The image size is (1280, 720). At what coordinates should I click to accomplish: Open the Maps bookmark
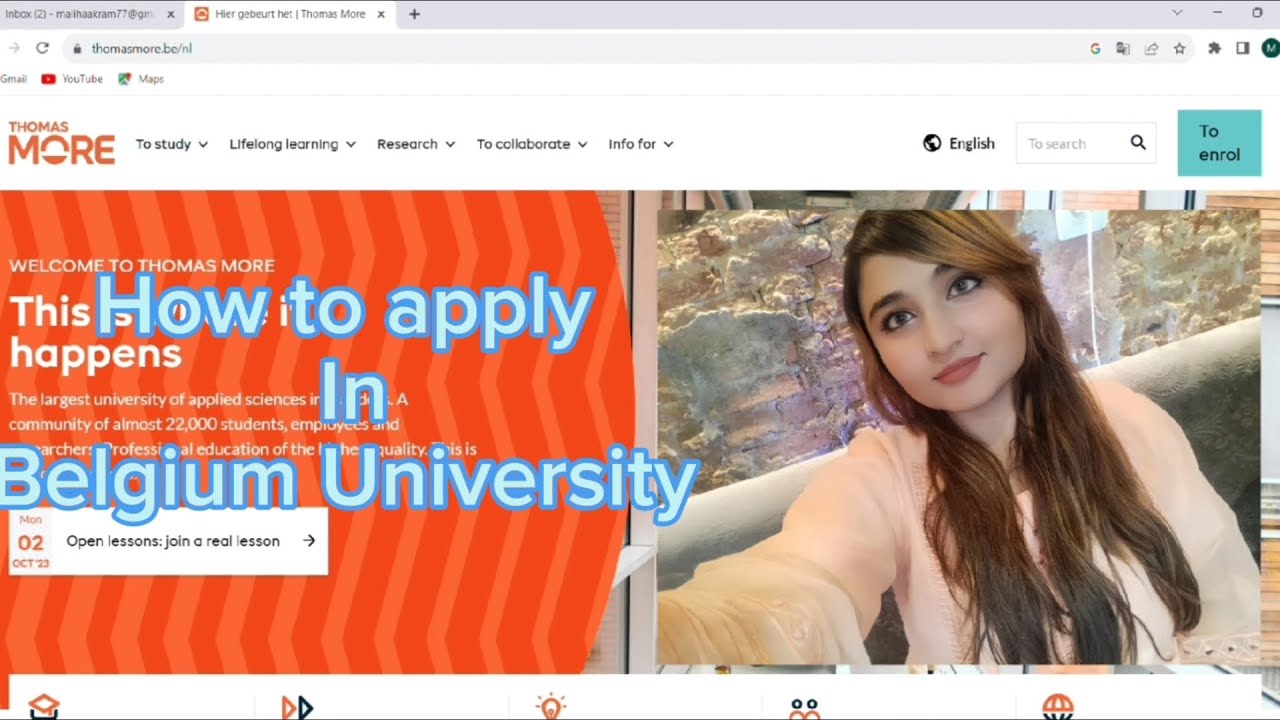click(x=141, y=79)
